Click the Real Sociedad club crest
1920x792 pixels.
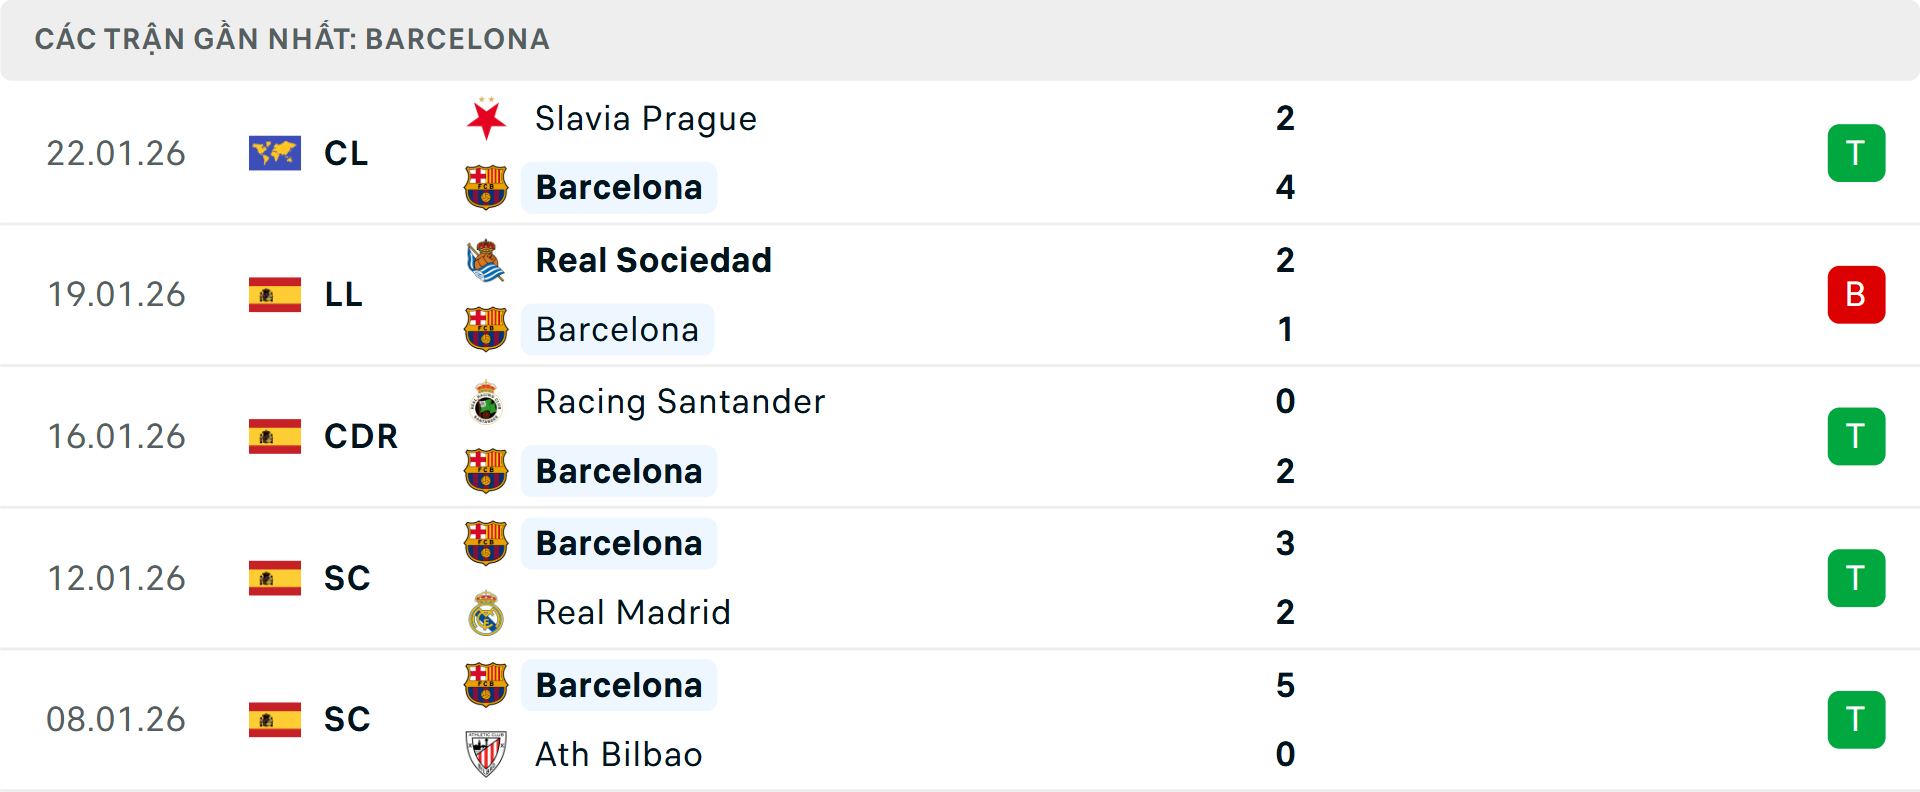tap(487, 259)
